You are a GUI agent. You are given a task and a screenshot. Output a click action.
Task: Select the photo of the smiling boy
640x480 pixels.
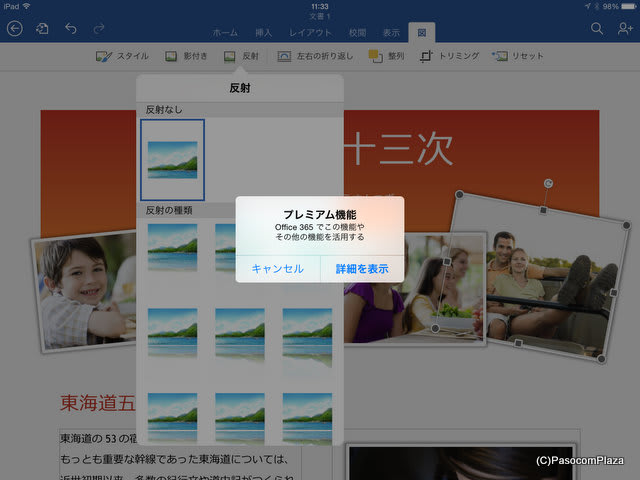(x=84, y=291)
